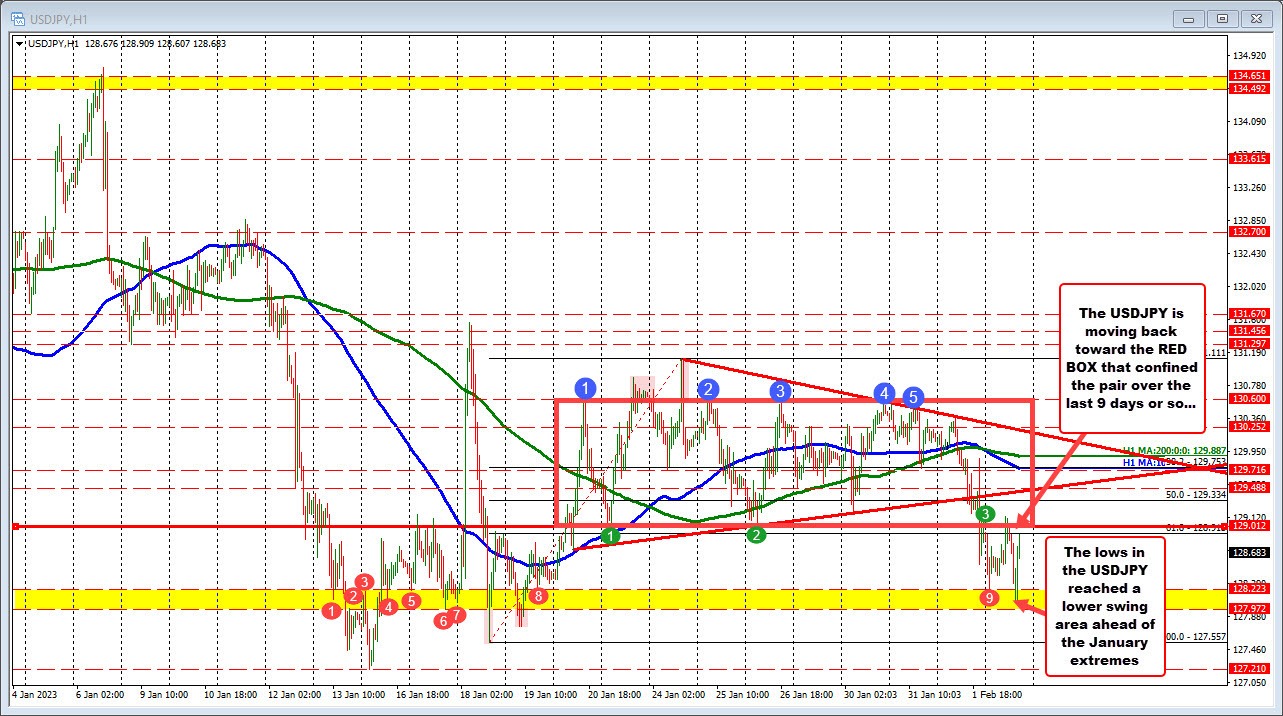Click green circle marker 2 on the lower trendline
Image resolution: width=1283 pixels, height=716 pixels.
point(755,534)
